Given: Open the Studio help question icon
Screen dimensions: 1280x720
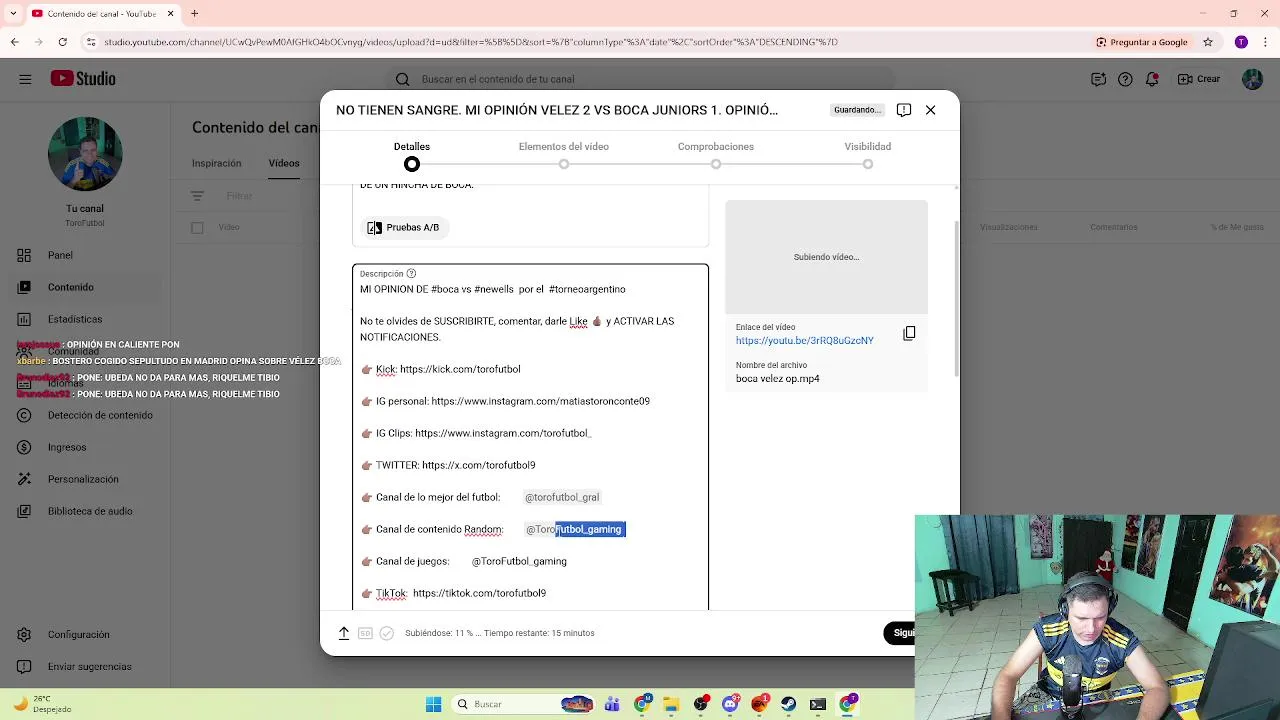Looking at the screenshot, I should point(1125,79).
